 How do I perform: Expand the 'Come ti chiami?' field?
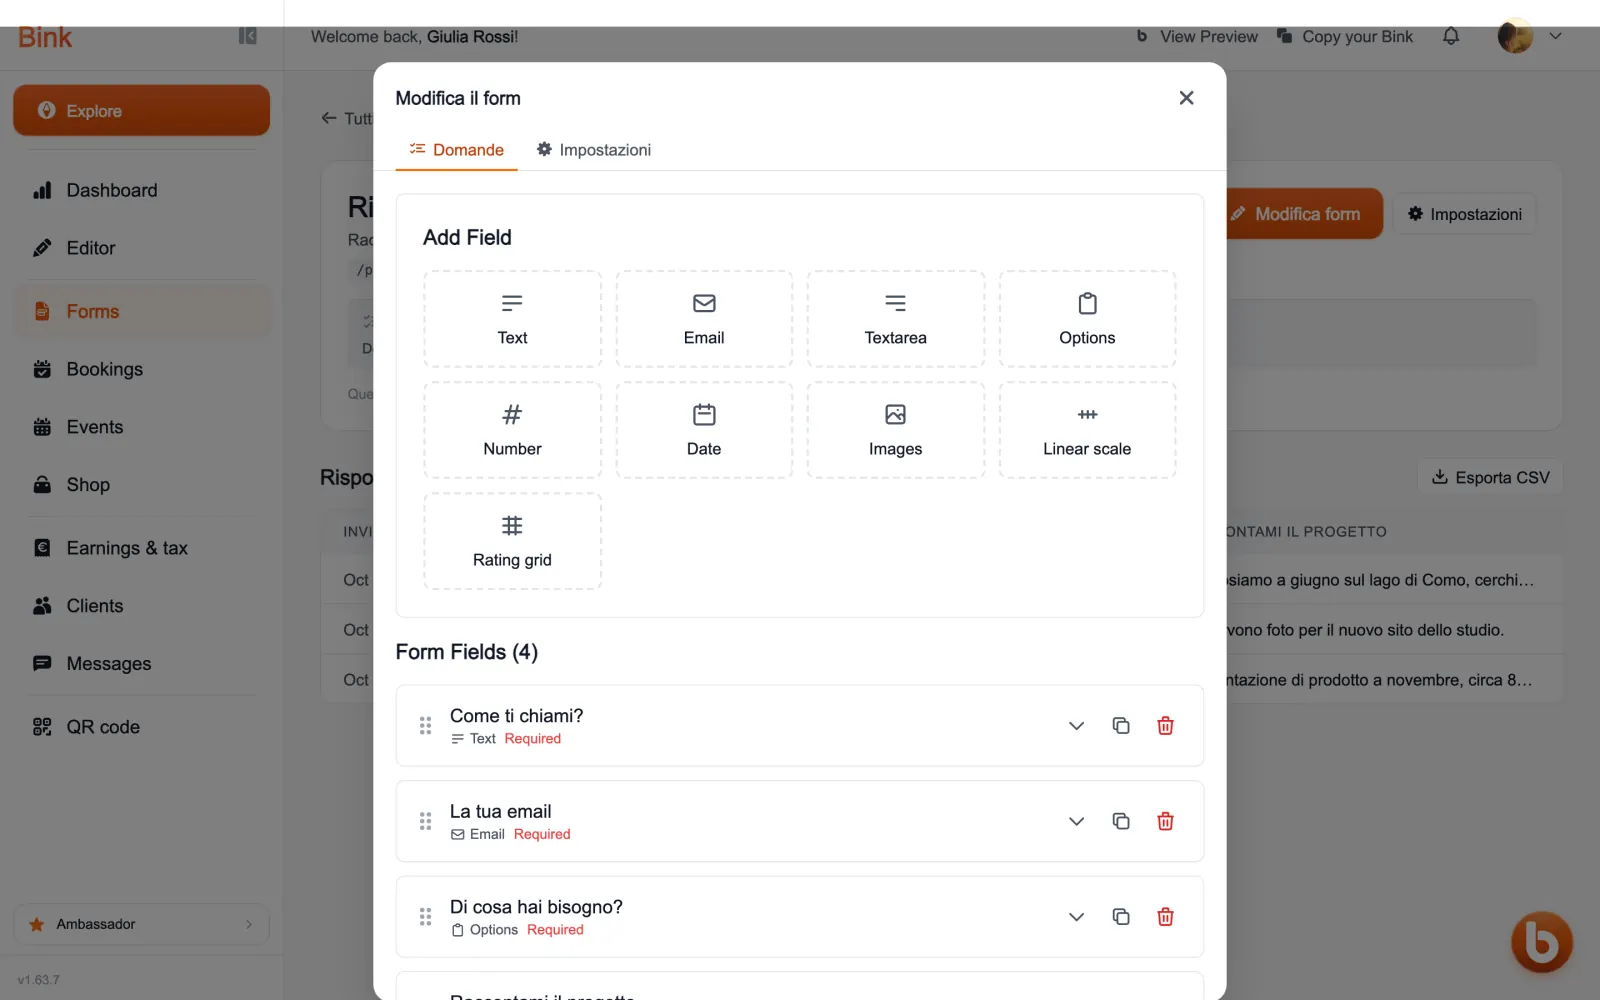pyautogui.click(x=1076, y=726)
